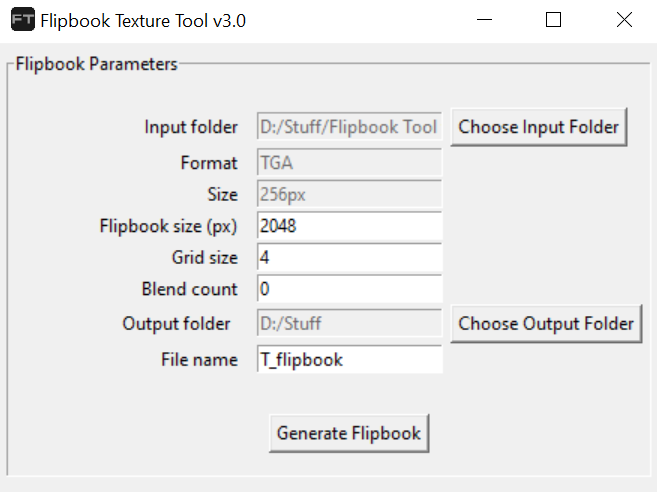Click the Flipbook Parameters group heading
The image size is (657, 492).
click(96, 64)
